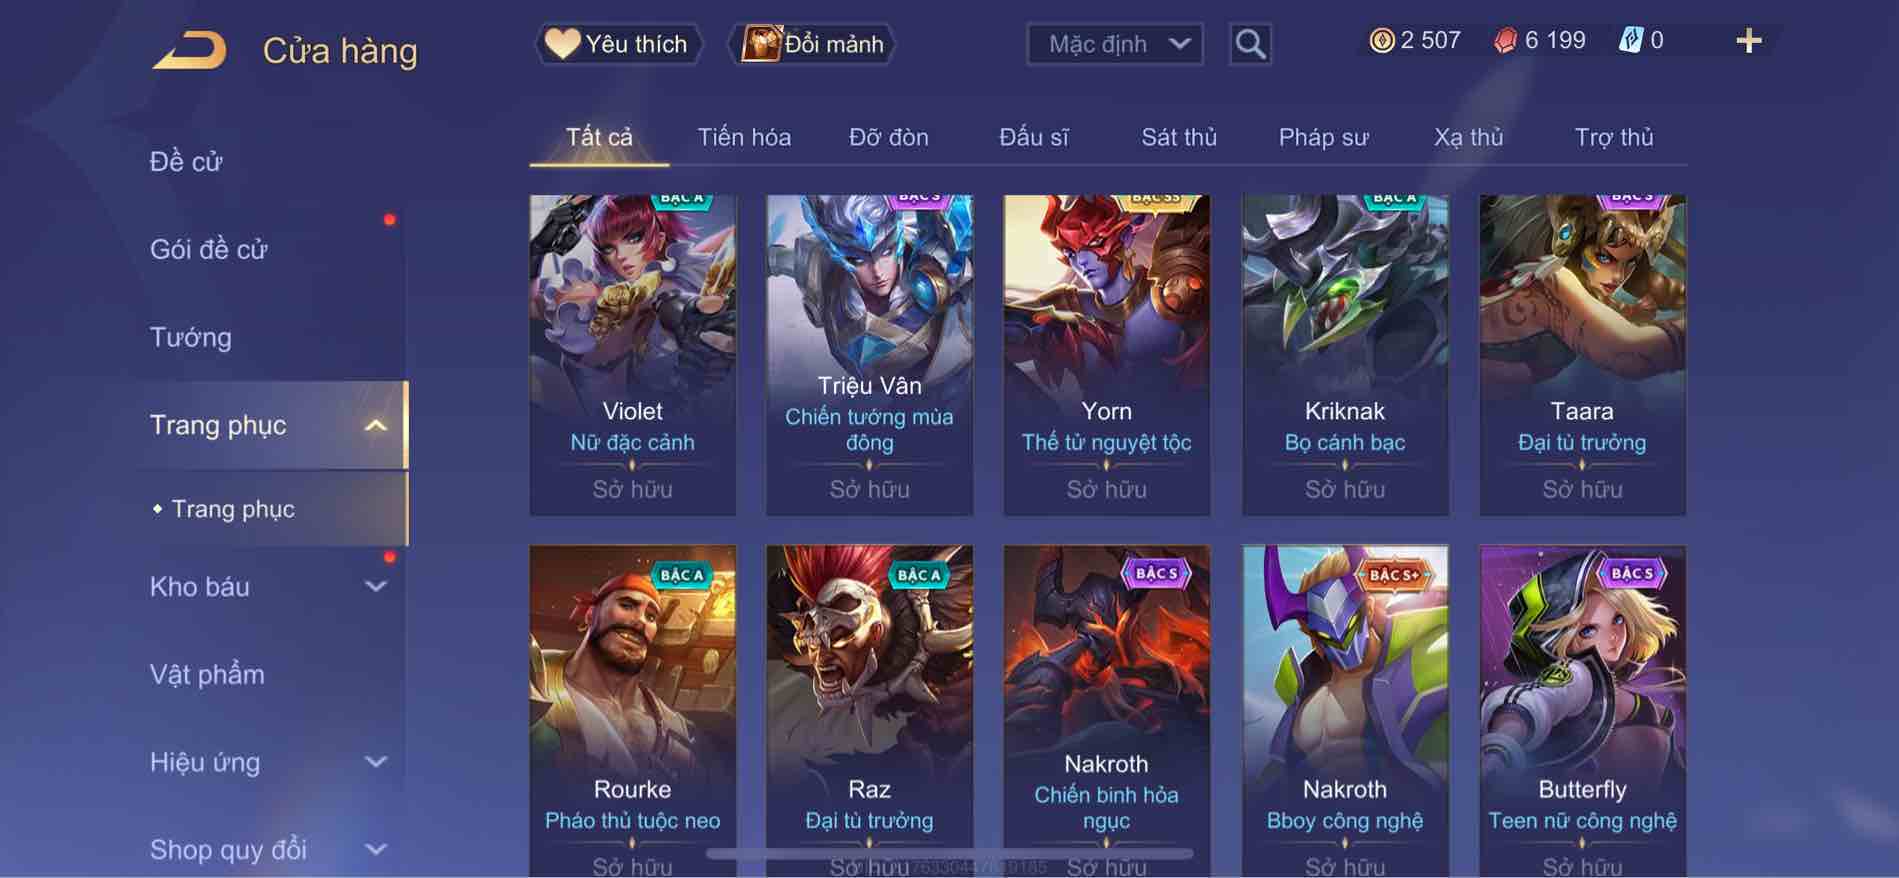Screen dimensions: 1899x878
Task: Select the Tiến hóa tab
Action: pyautogui.click(x=744, y=137)
